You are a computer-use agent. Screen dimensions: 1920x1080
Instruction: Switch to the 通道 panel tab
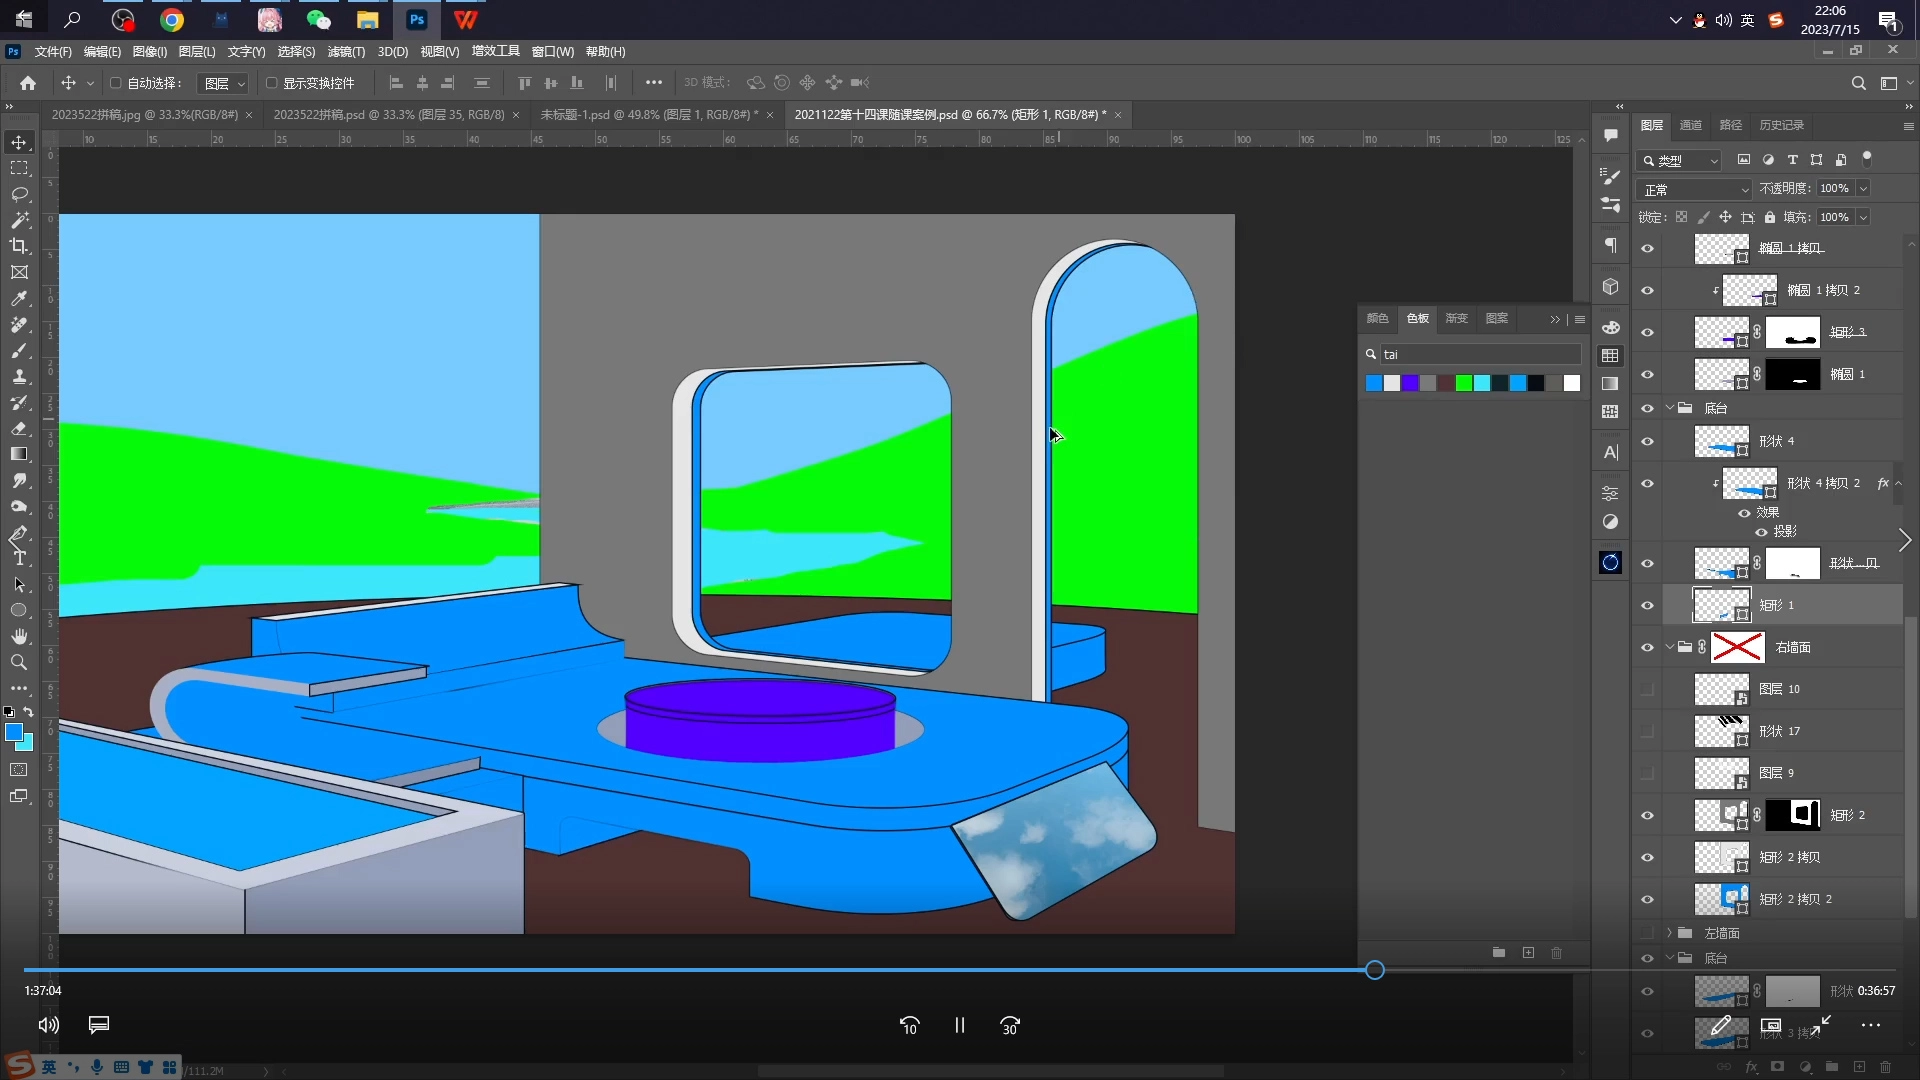[x=1690, y=125]
